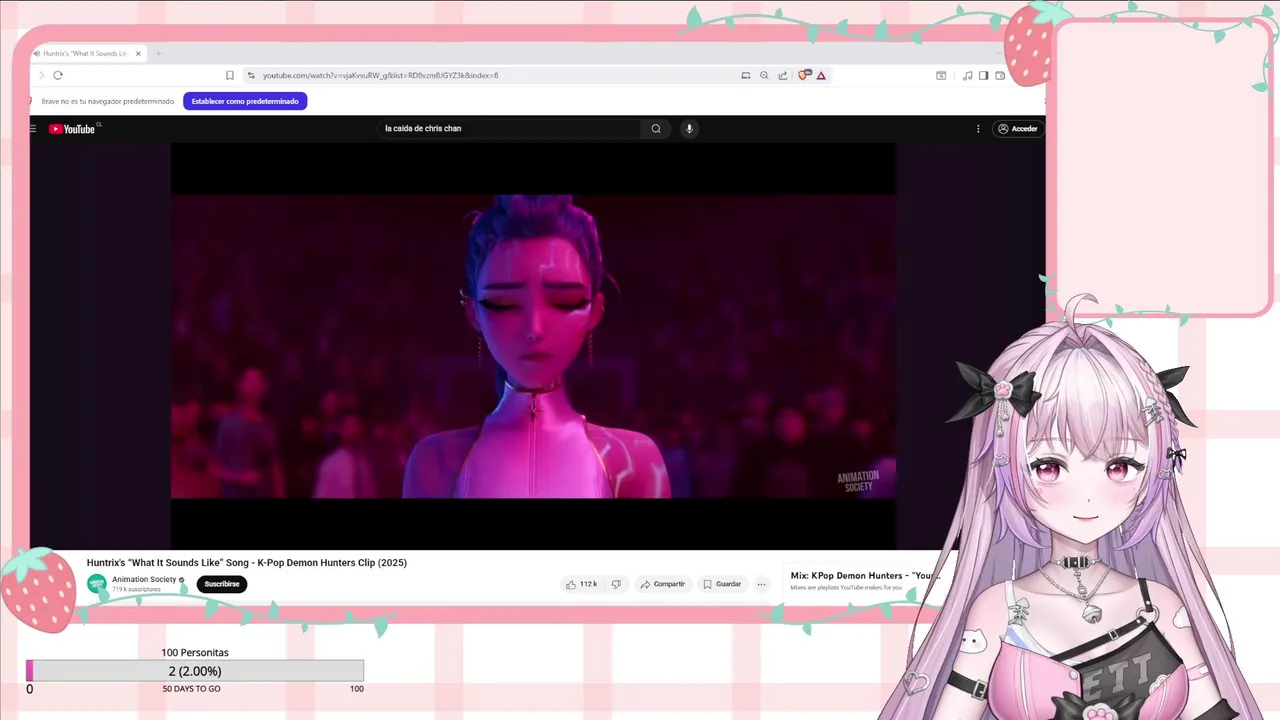The height and width of the screenshot is (720, 1280).
Task: Open more actions menu beside Guardar
Action: pyautogui.click(x=761, y=584)
